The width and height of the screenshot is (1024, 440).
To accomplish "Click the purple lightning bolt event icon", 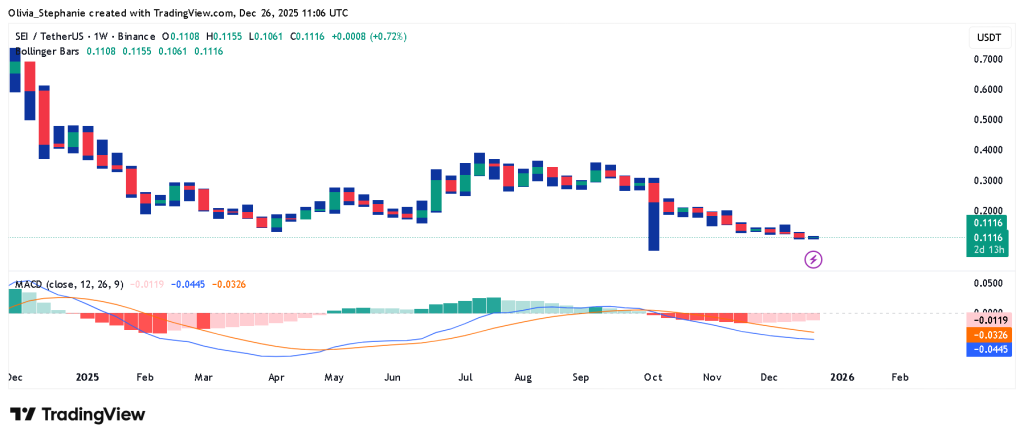I will 814,260.
